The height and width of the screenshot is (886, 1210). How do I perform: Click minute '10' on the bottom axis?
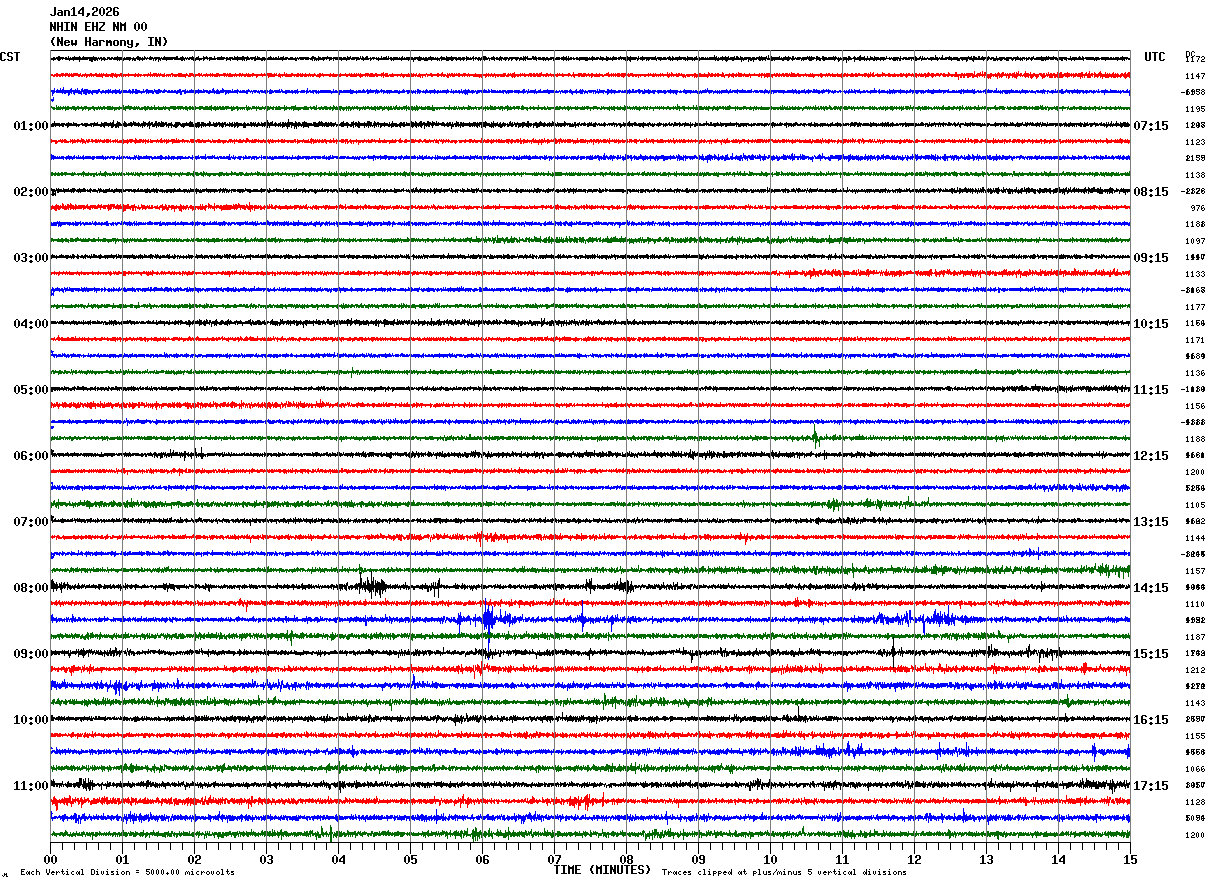[x=770, y=859]
